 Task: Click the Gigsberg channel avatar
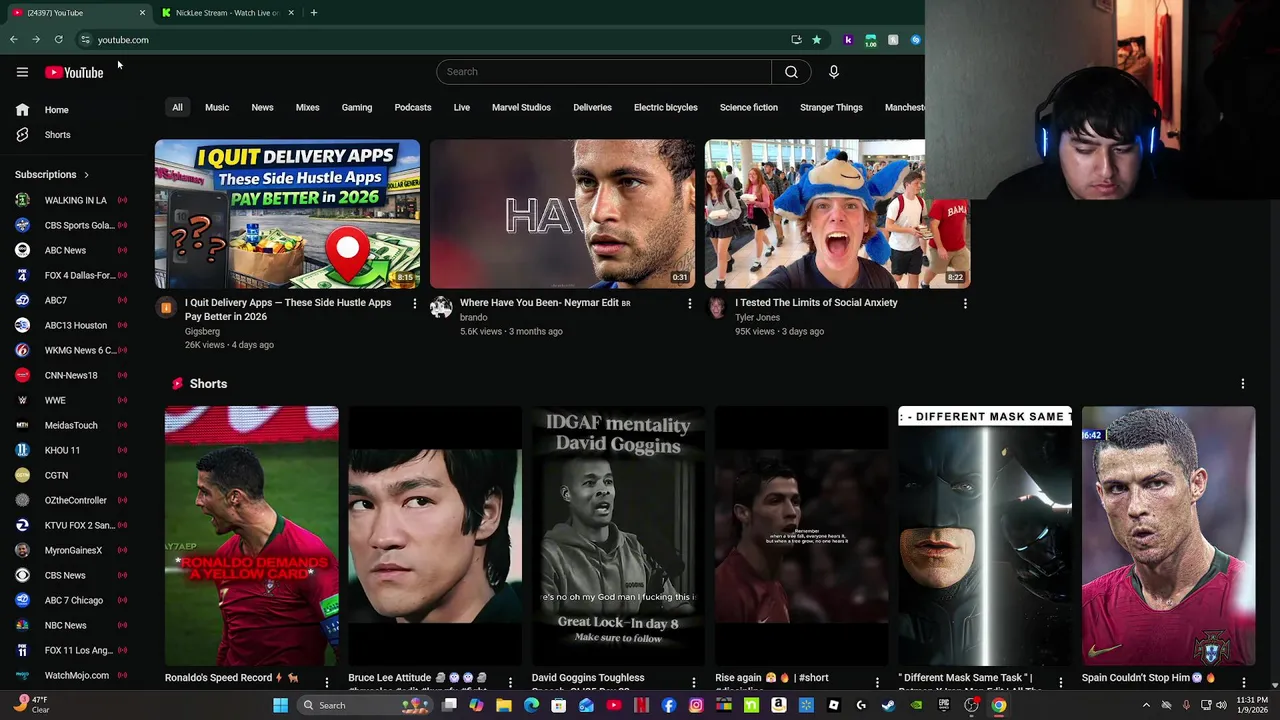[x=166, y=308]
